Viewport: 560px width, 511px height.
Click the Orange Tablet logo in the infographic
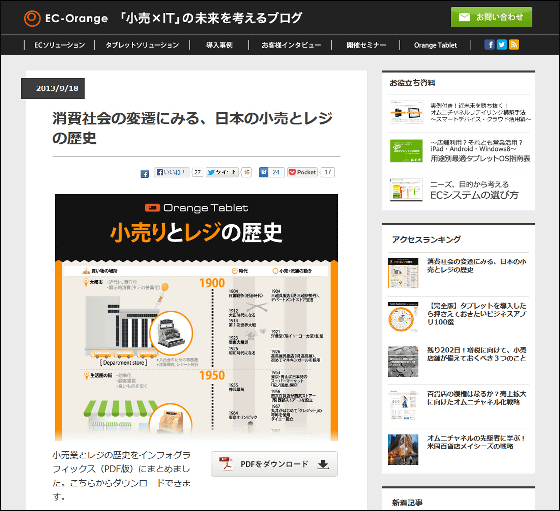coord(196,208)
